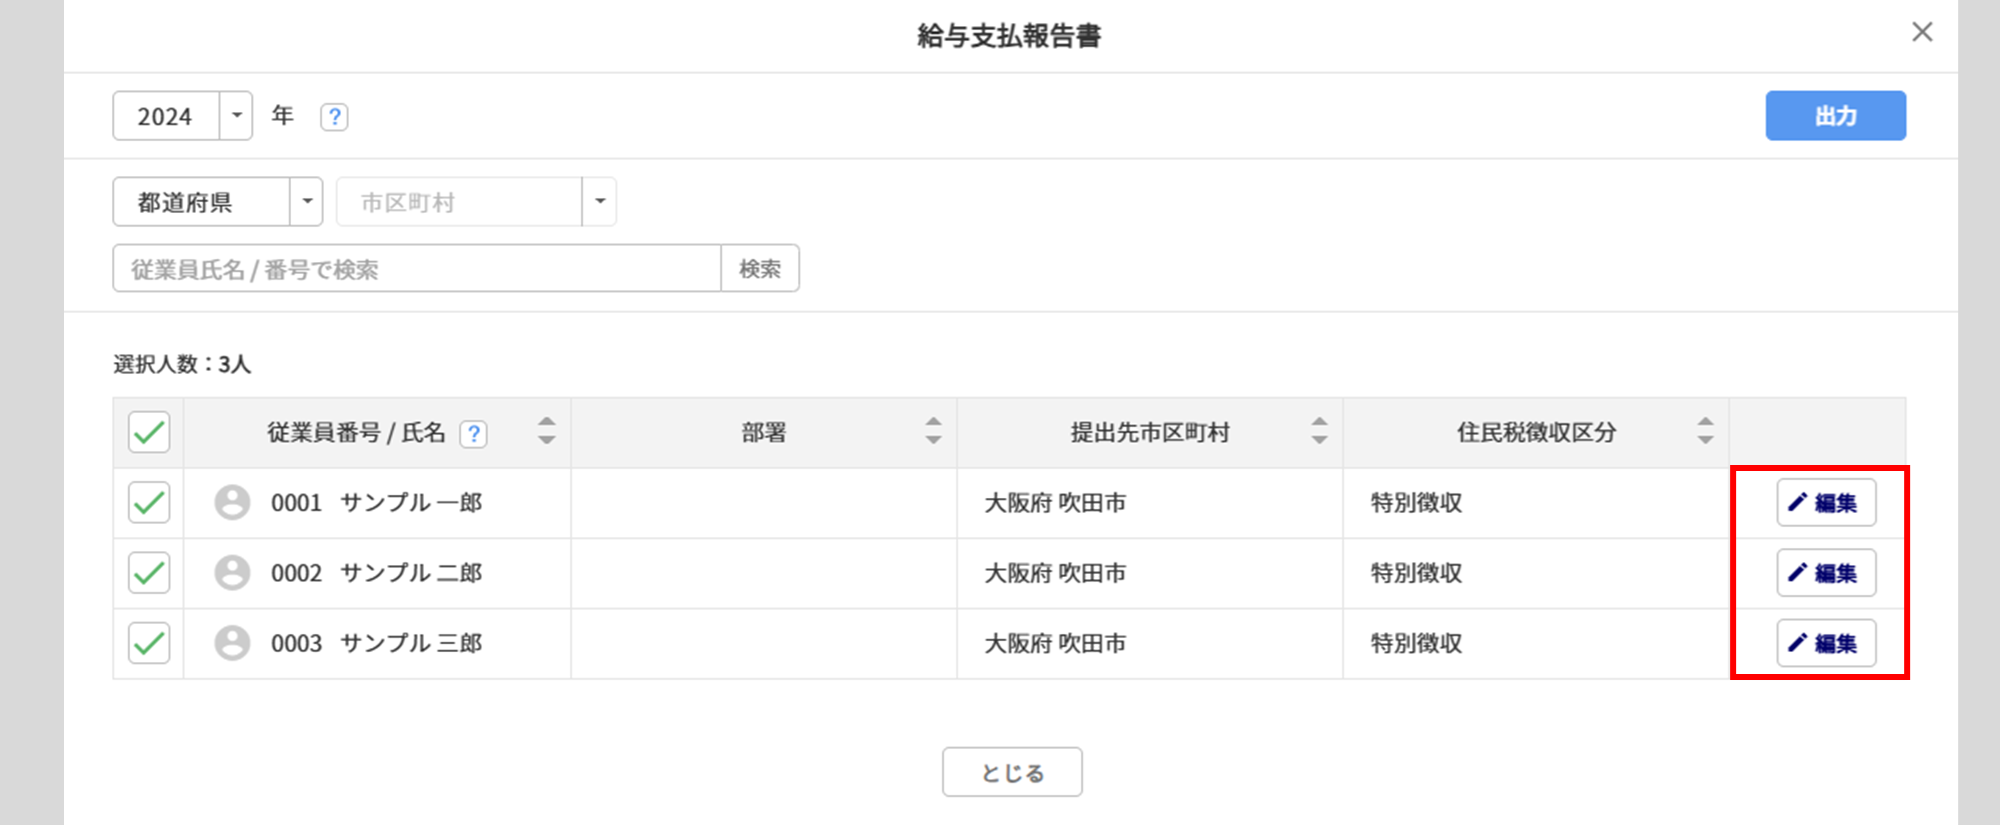The image size is (2000, 825).
Task: Edit row for 0001 サンプル 一郎
Action: tap(1826, 502)
